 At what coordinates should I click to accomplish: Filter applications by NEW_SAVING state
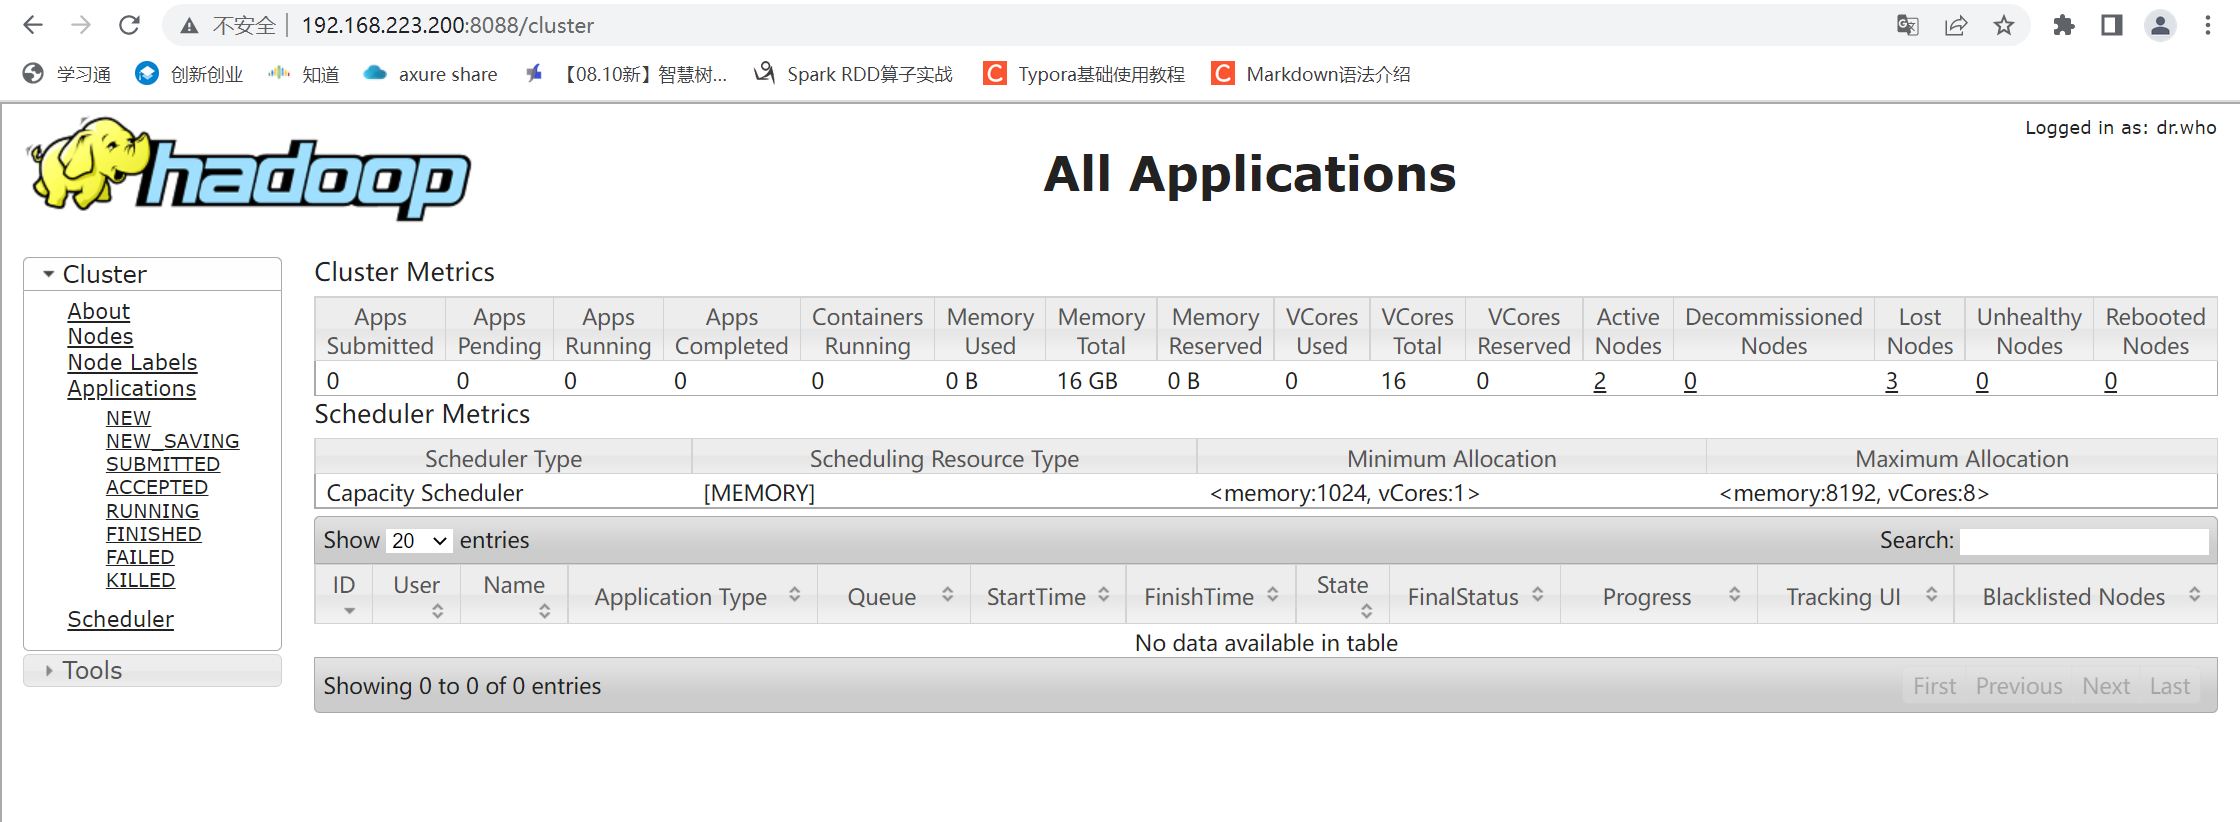click(x=172, y=441)
